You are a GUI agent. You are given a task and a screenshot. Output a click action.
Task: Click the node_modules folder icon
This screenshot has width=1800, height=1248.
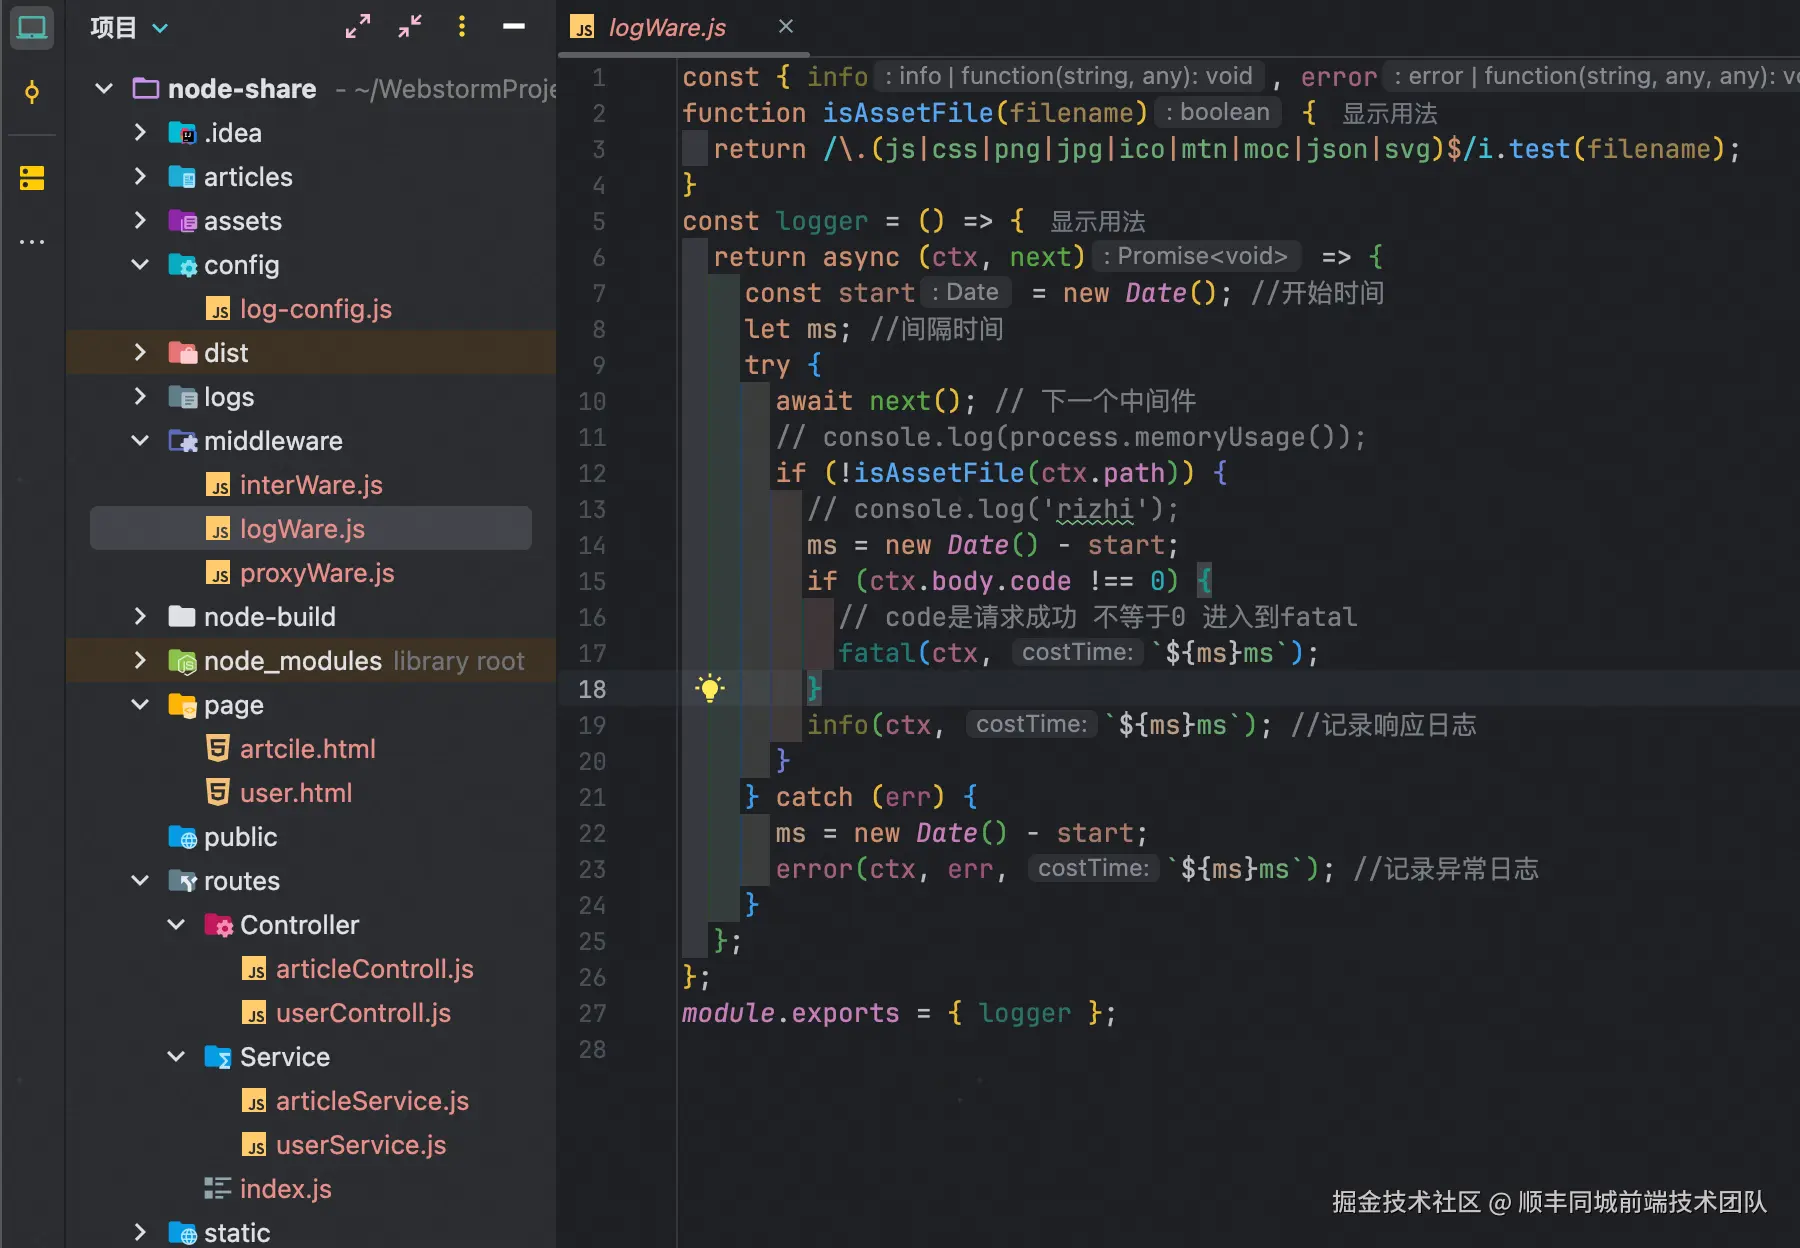pyautogui.click(x=182, y=661)
